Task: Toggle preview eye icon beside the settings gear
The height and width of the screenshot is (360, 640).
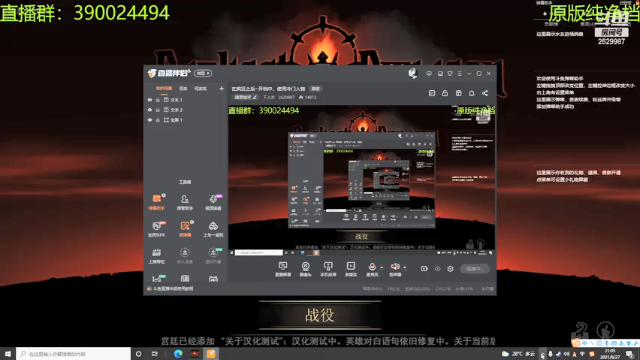Action: (x=438, y=269)
